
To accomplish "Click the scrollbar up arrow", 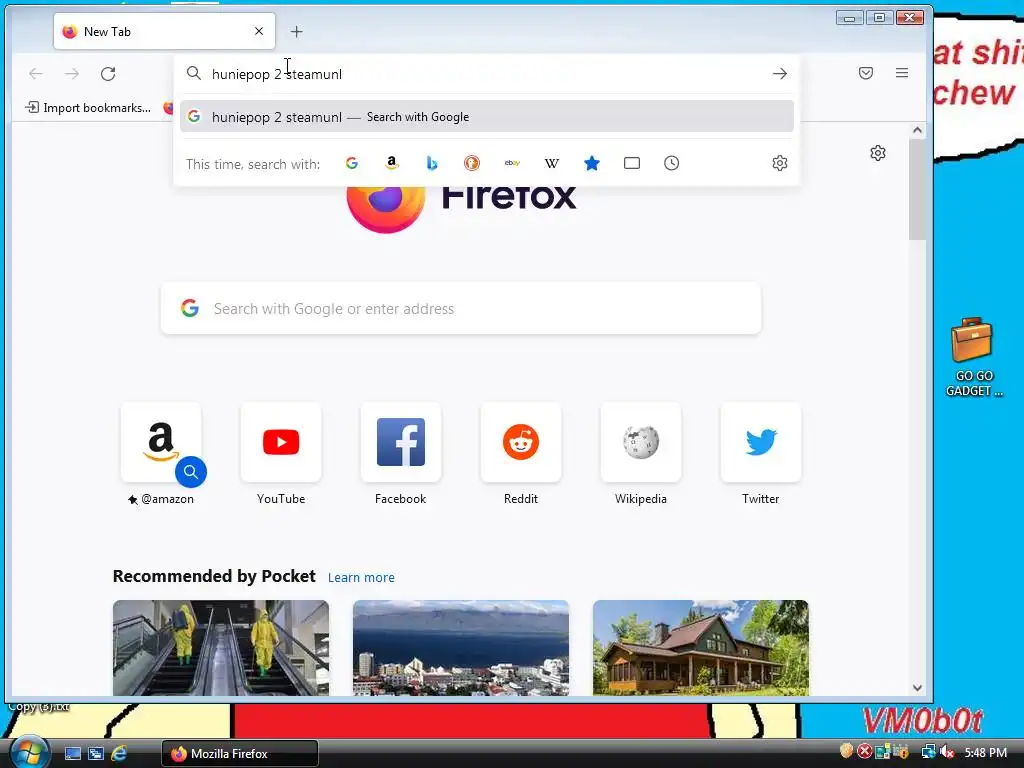I will (x=918, y=130).
